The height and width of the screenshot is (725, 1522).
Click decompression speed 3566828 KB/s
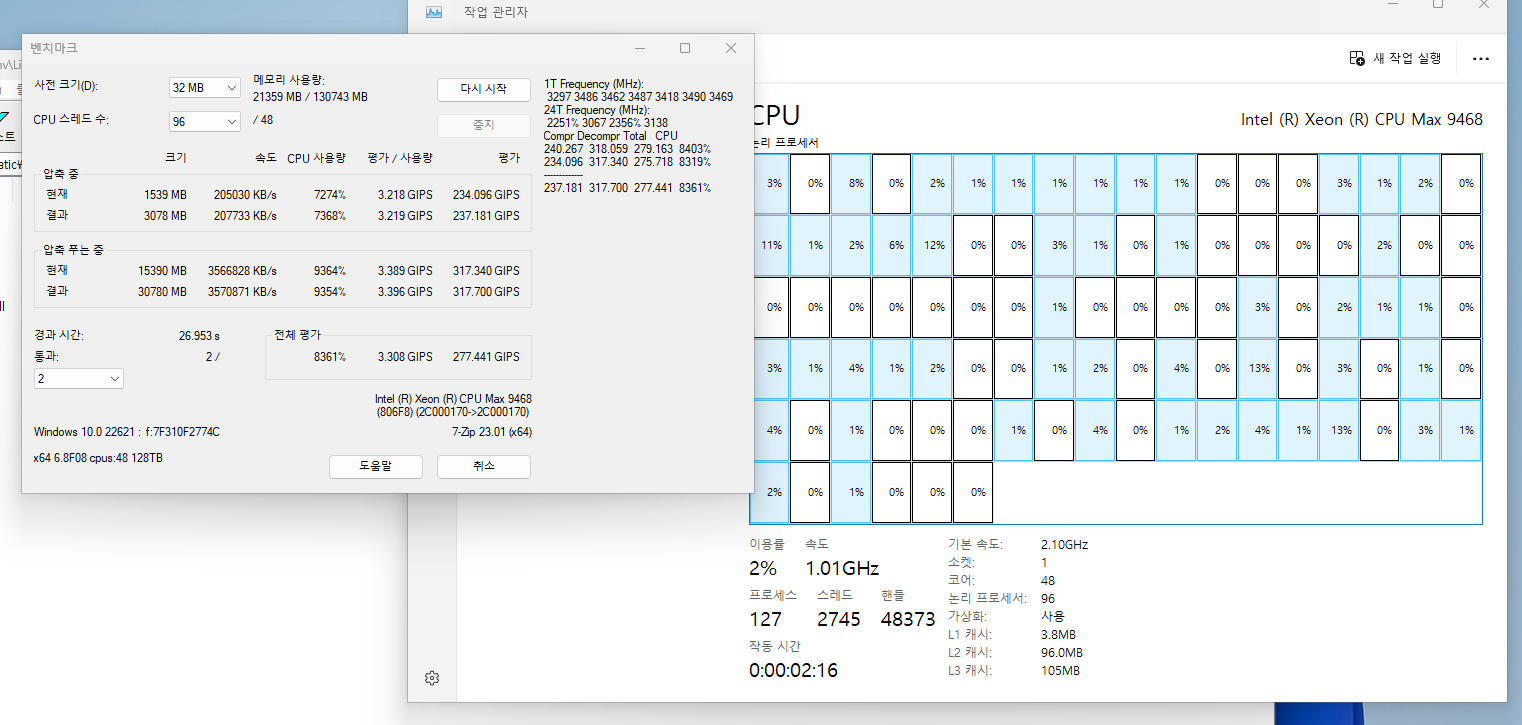pyautogui.click(x=243, y=271)
